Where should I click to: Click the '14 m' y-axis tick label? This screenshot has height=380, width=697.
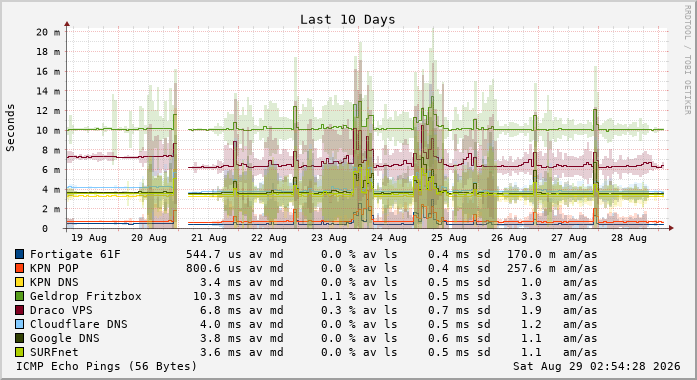48,91
